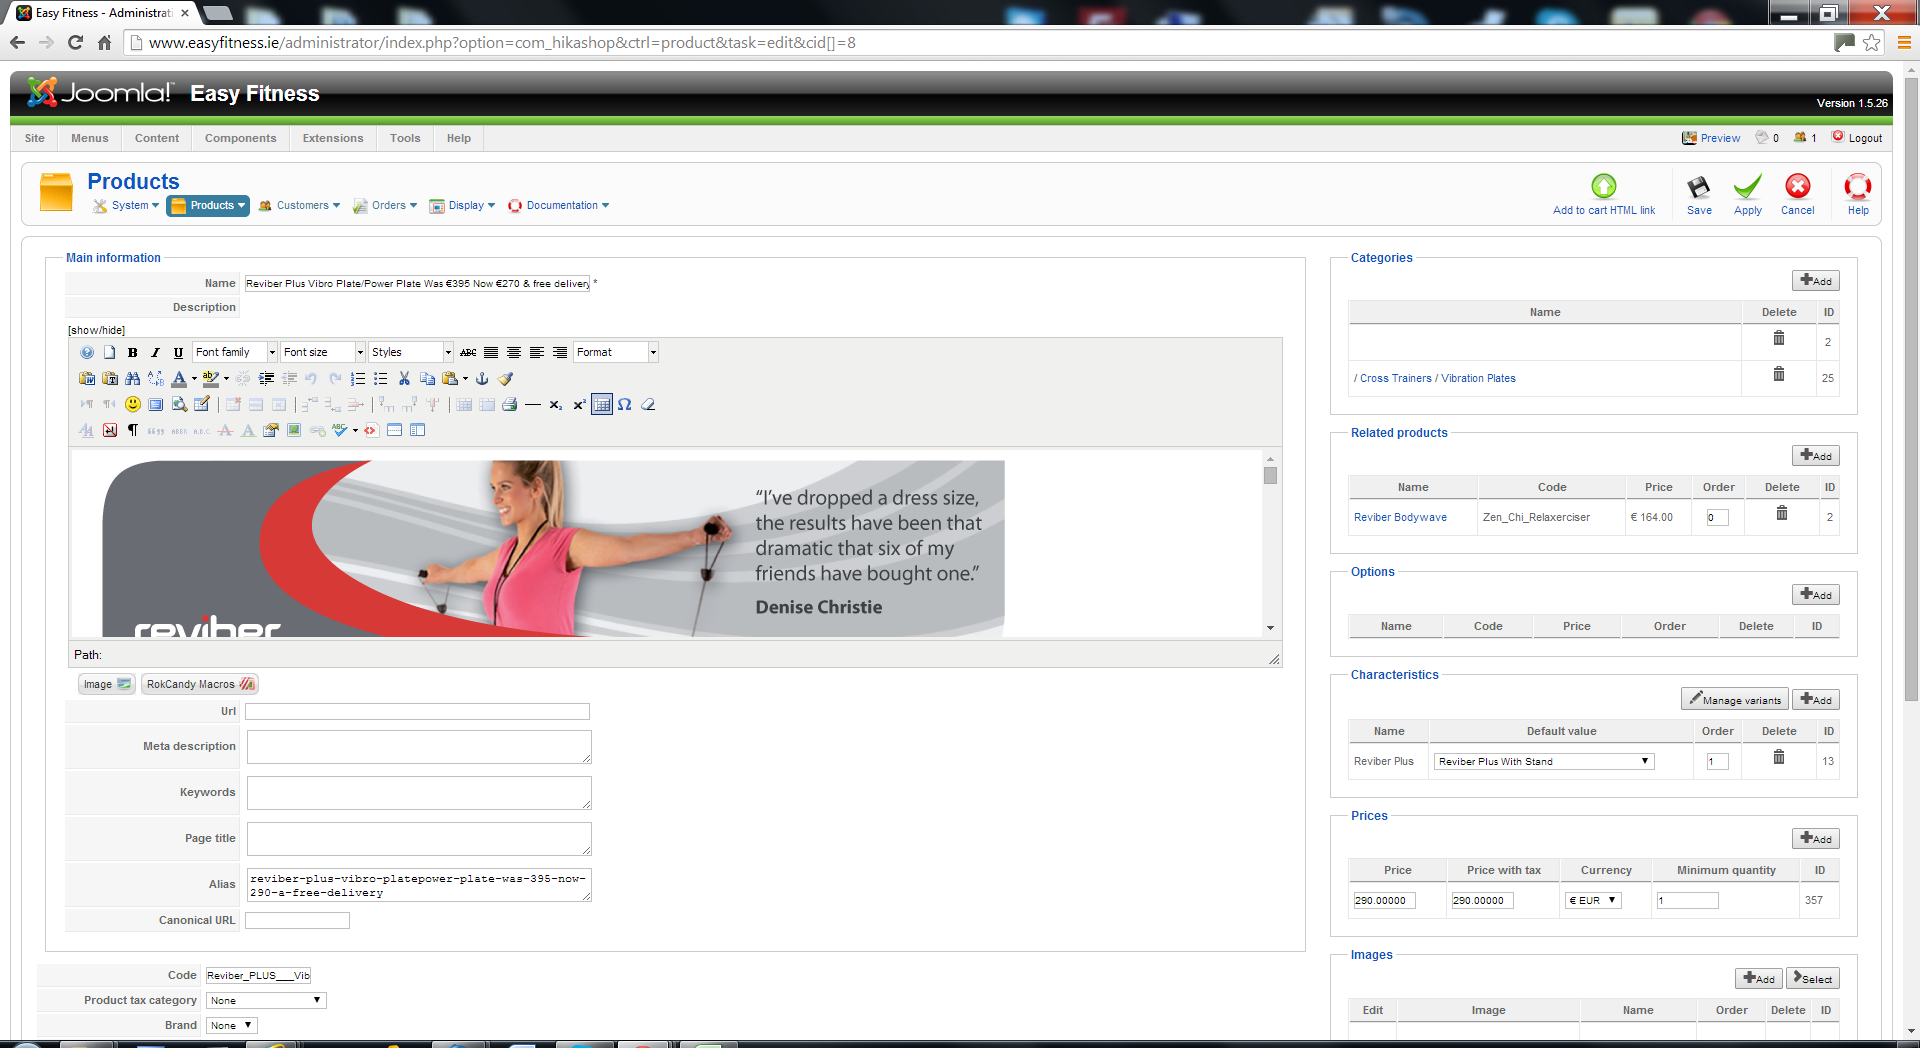Open the editor help icon
The height and width of the screenshot is (1048, 1920).
click(87, 352)
